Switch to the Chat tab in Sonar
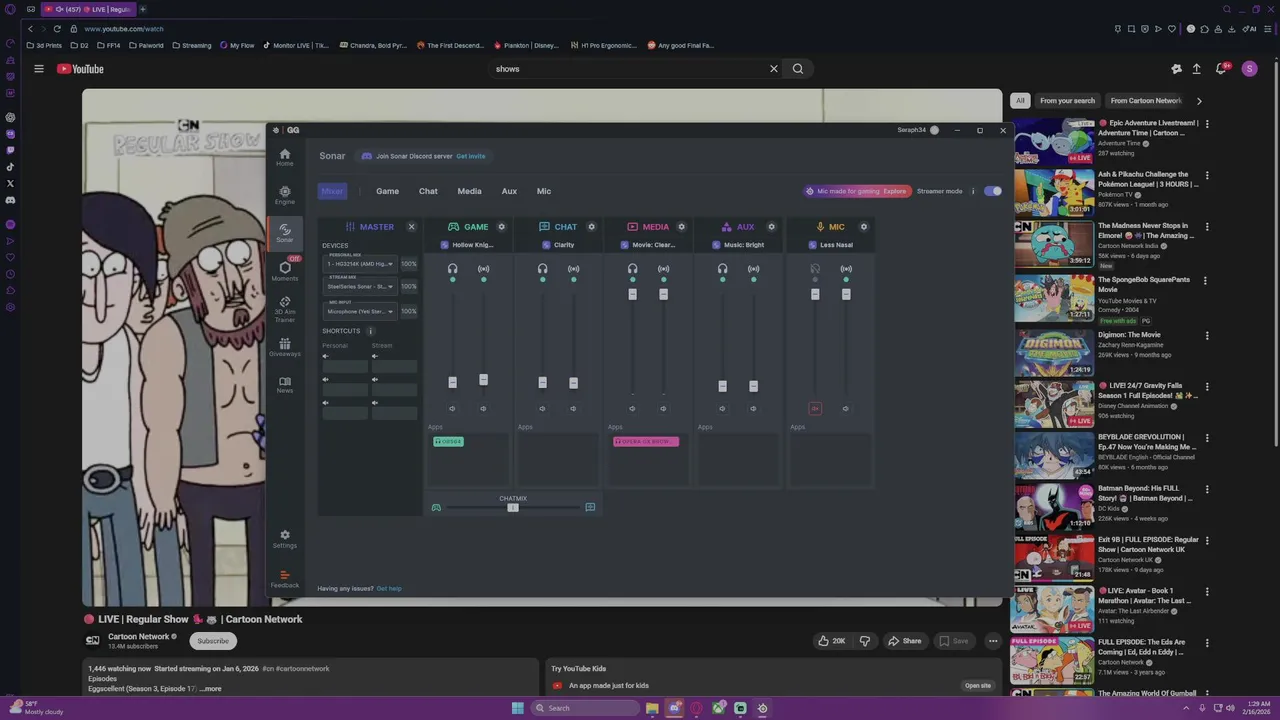This screenshot has height=720, width=1280. click(428, 191)
